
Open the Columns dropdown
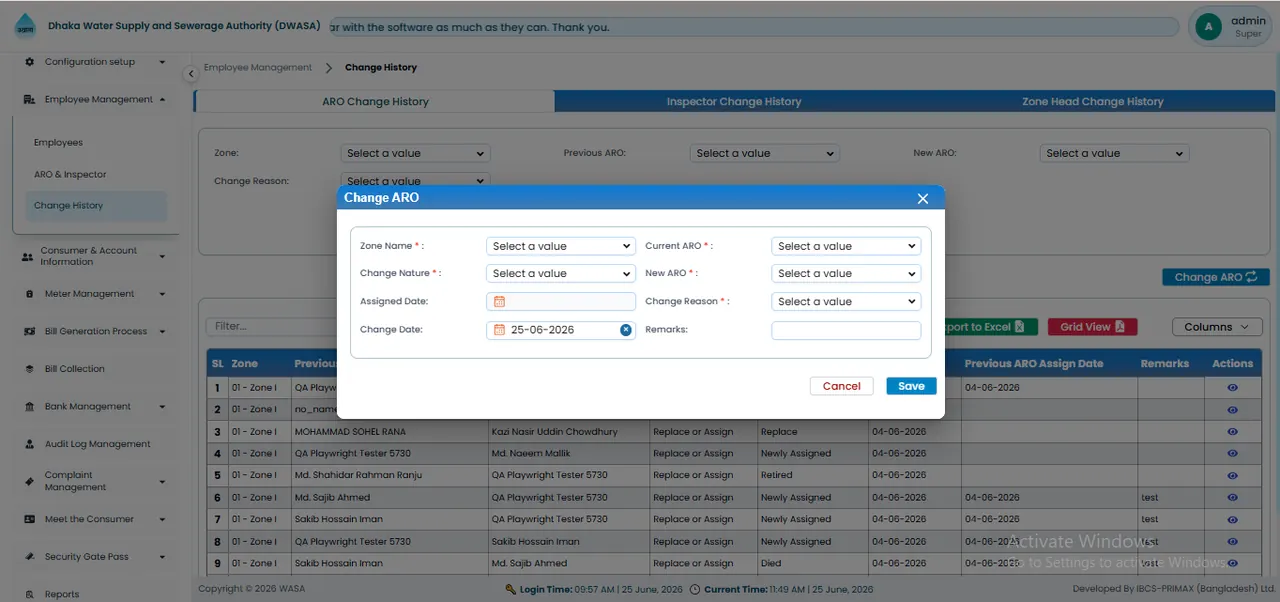point(1217,327)
